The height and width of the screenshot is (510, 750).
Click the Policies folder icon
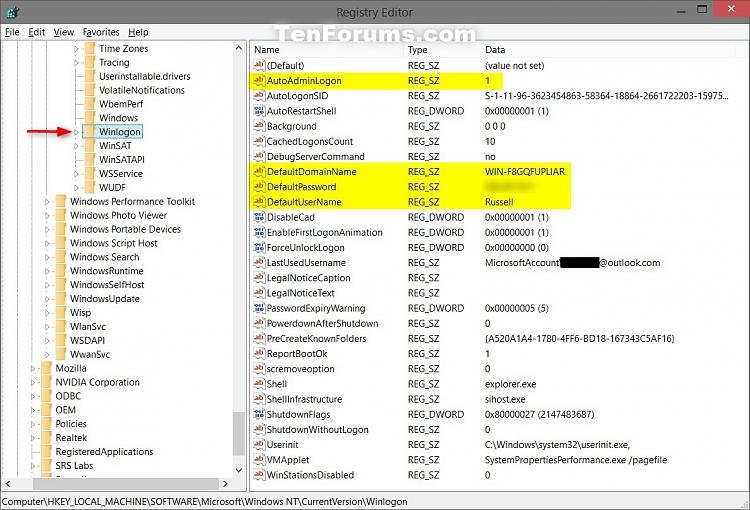click(x=46, y=423)
